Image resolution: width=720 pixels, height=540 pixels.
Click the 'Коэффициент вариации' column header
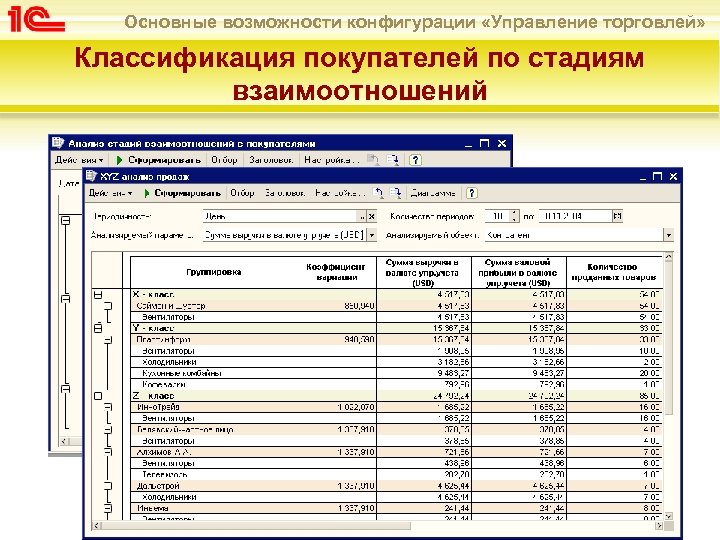(336, 272)
